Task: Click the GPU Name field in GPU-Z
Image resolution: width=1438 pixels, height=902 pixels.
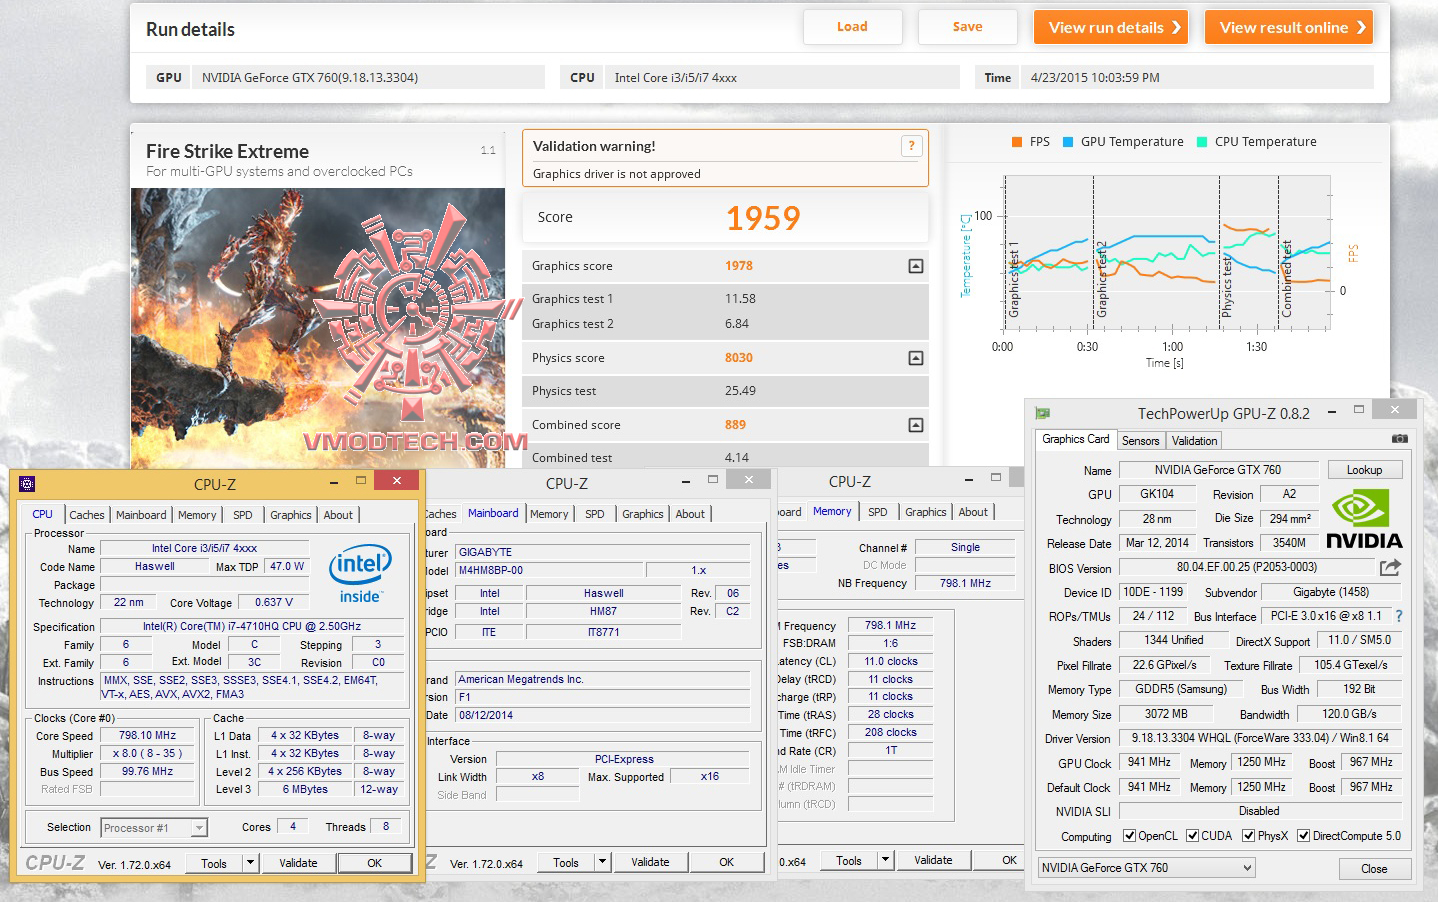Action: [1217, 470]
